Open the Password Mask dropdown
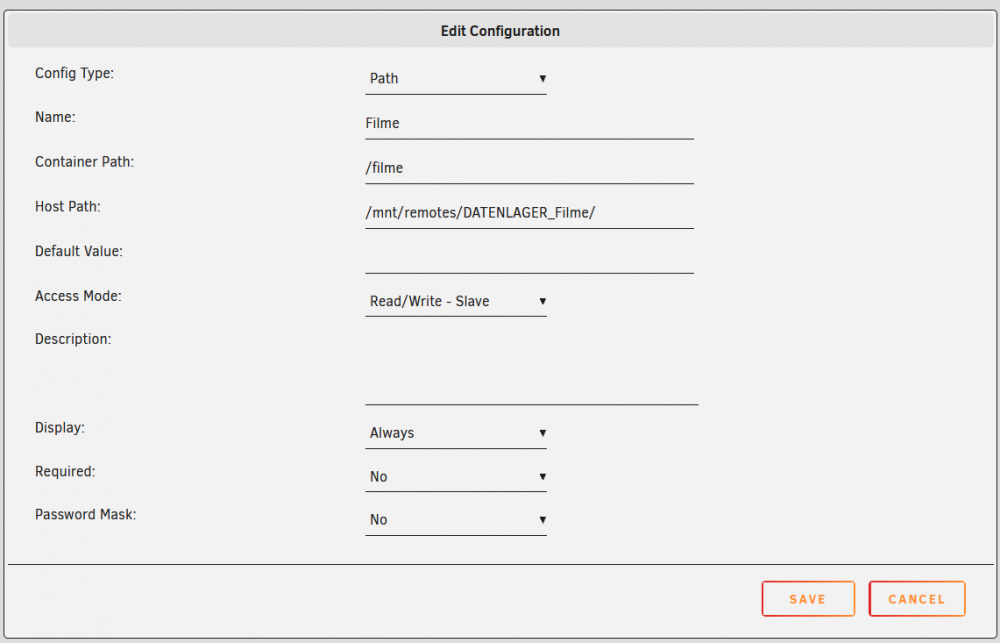The height and width of the screenshot is (643, 1000). click(455, 520)
